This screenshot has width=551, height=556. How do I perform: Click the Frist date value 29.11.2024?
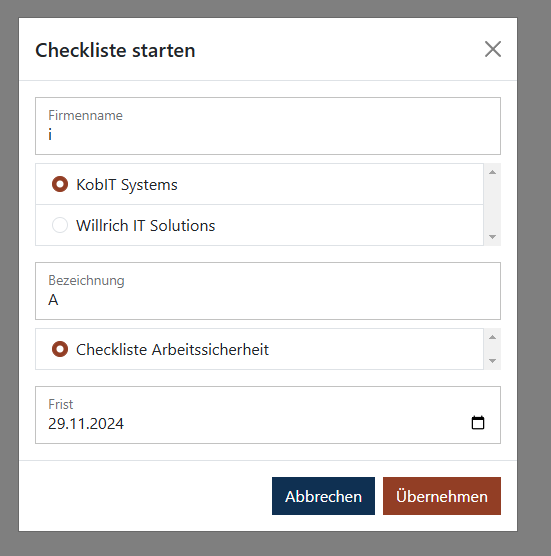[x=86, y=424]
